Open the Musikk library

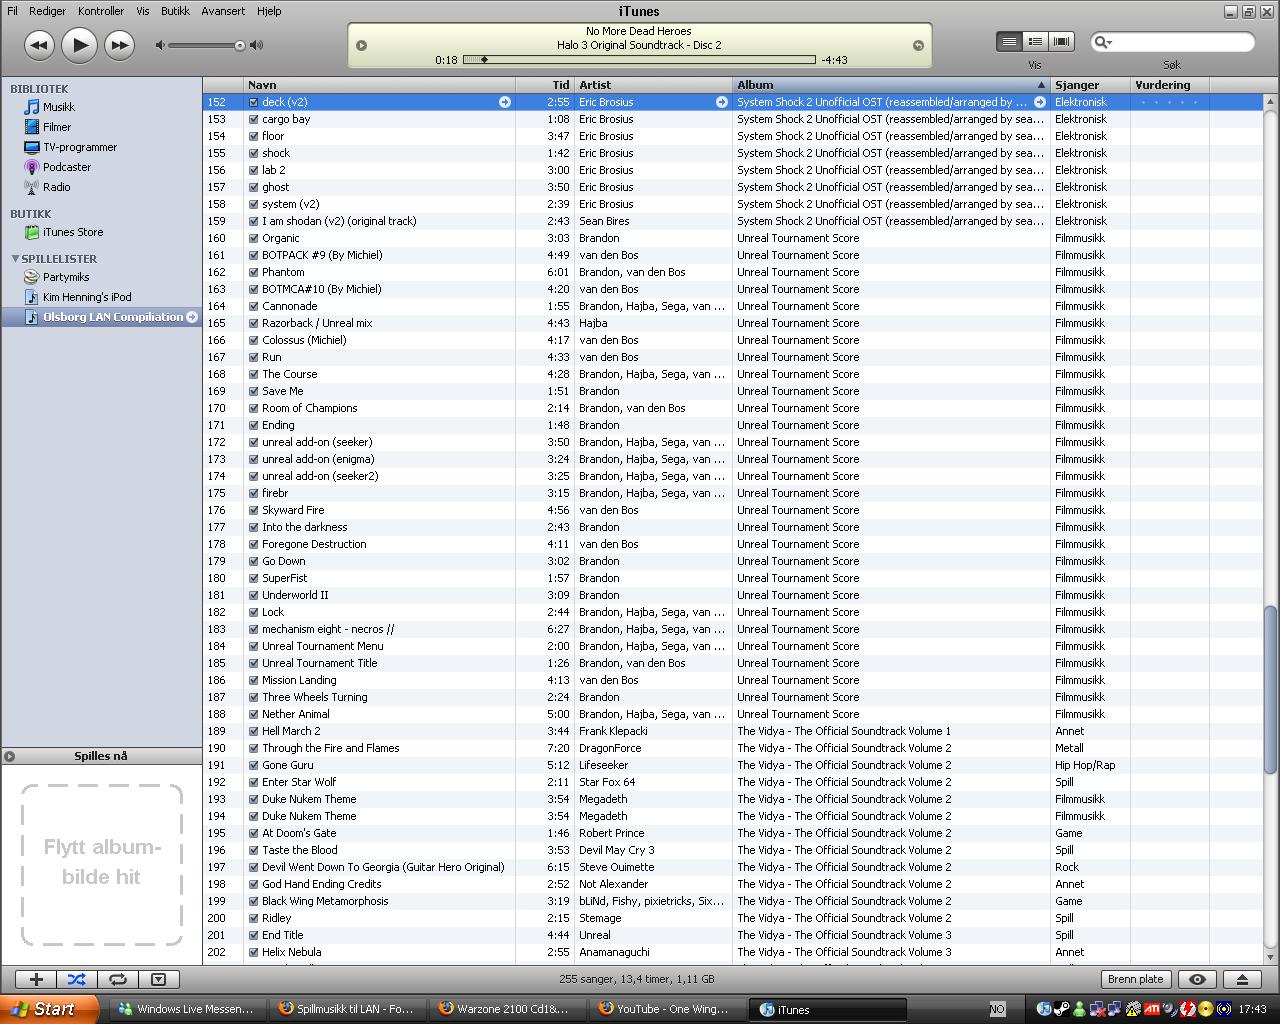[x=58, y=107]
